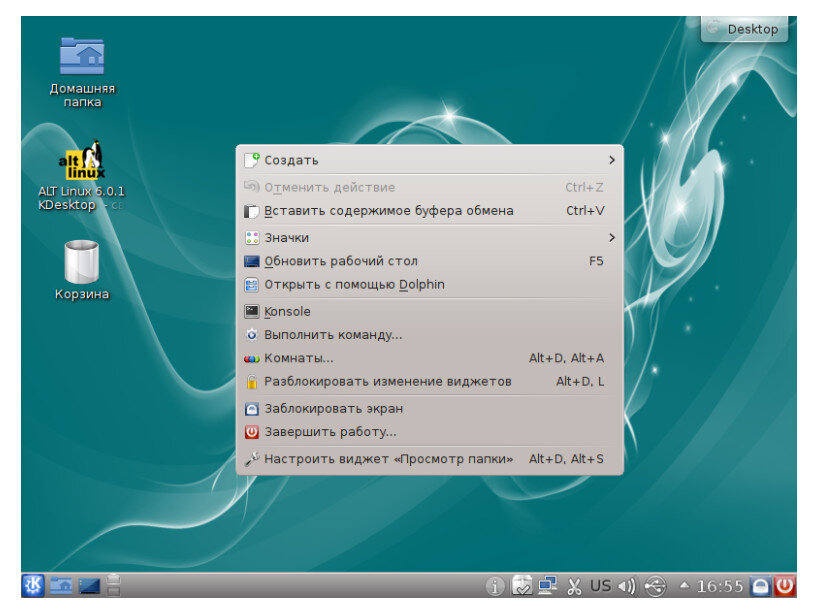828x610 pixels.
Task: Open the ALT Linux 6.0.1 KDesktop icon
Action: [x=80, y=165]
